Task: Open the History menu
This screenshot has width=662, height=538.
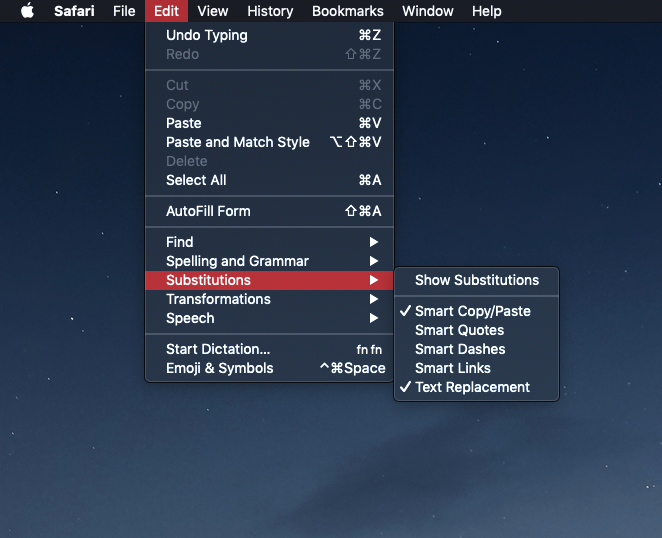Action: pyautogui.click(x=270, y=11)
